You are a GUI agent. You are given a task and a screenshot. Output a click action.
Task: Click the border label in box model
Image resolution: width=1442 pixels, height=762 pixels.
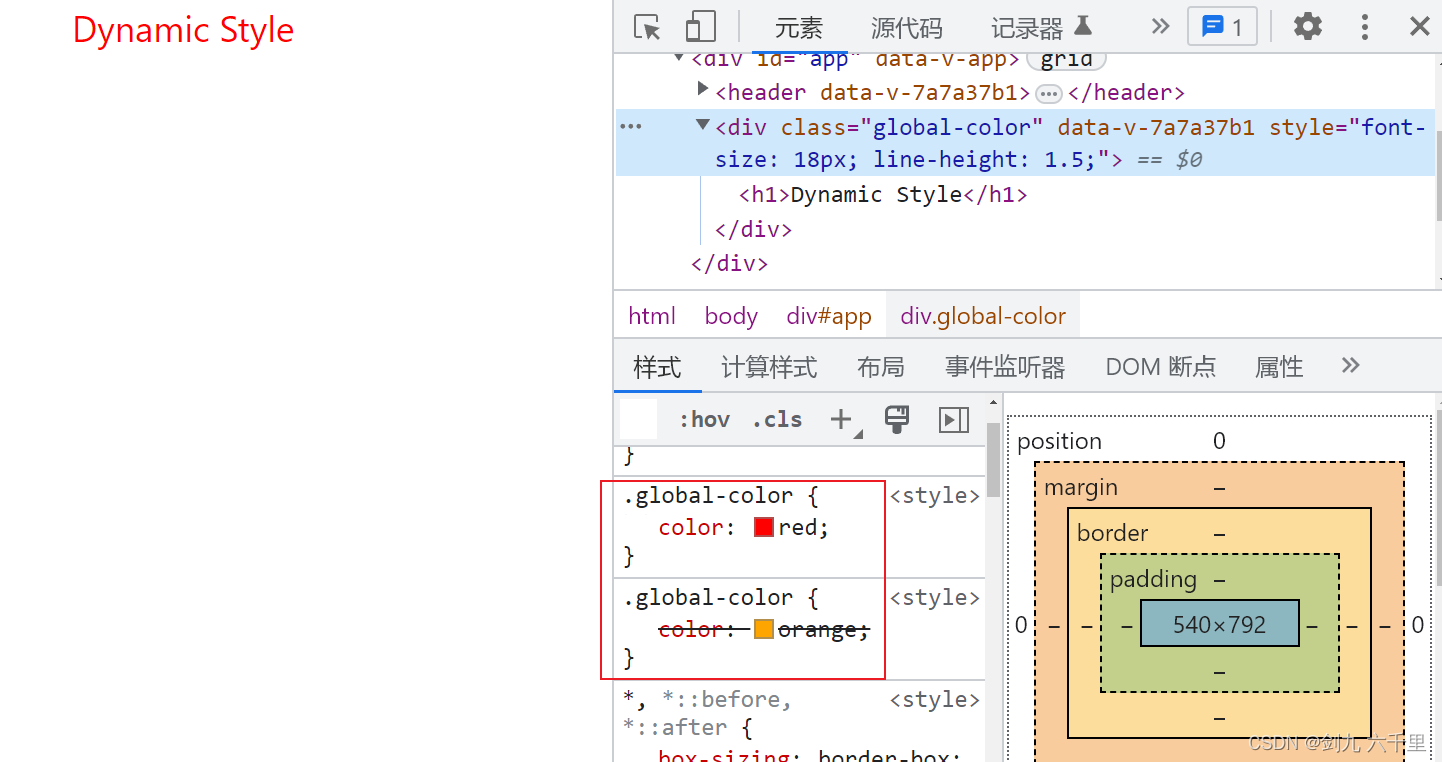(1113, 533)
